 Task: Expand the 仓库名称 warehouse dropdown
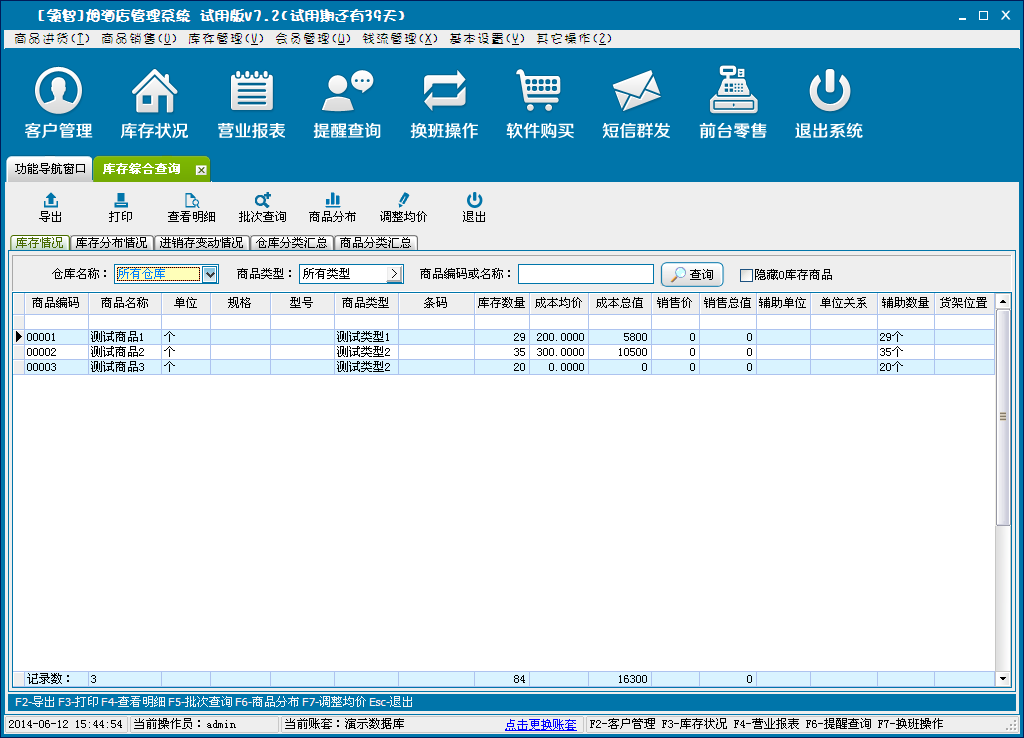coord(210,274)
